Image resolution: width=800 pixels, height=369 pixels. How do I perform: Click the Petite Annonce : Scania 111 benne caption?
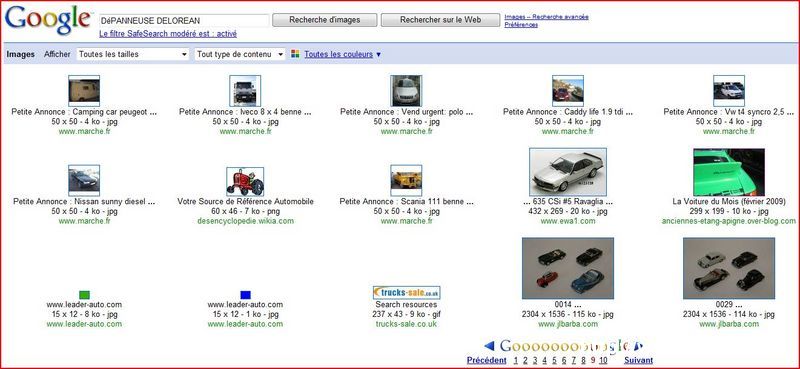(407, 202)
